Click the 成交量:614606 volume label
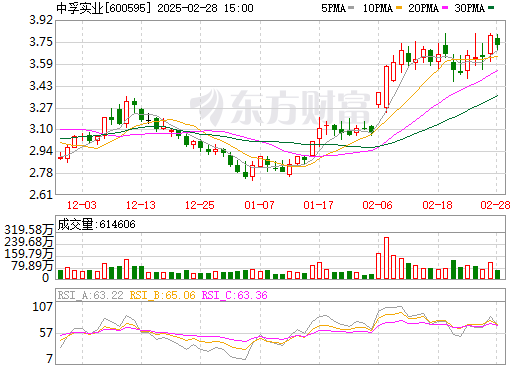The width and height of the screenshot is (520, 365). tap(97, 224)
